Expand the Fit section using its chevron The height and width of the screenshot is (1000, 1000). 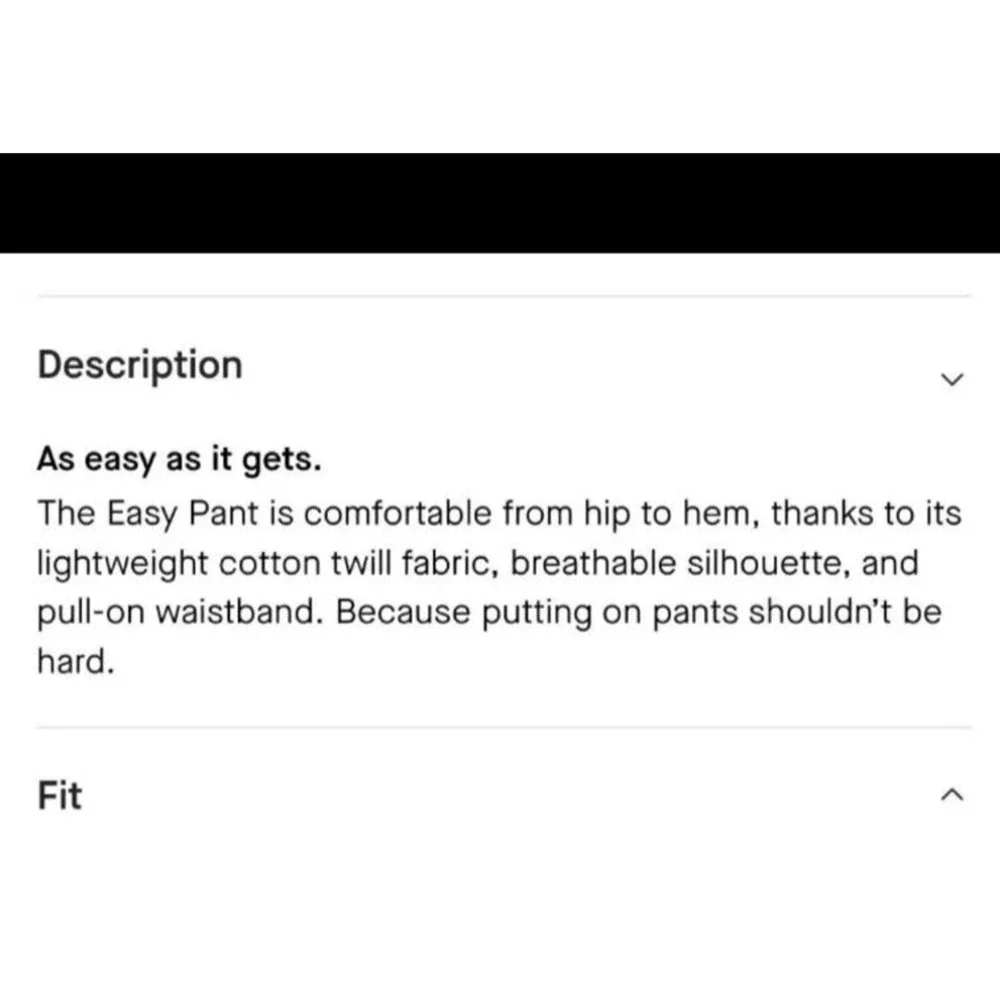(x=952, y=795)
